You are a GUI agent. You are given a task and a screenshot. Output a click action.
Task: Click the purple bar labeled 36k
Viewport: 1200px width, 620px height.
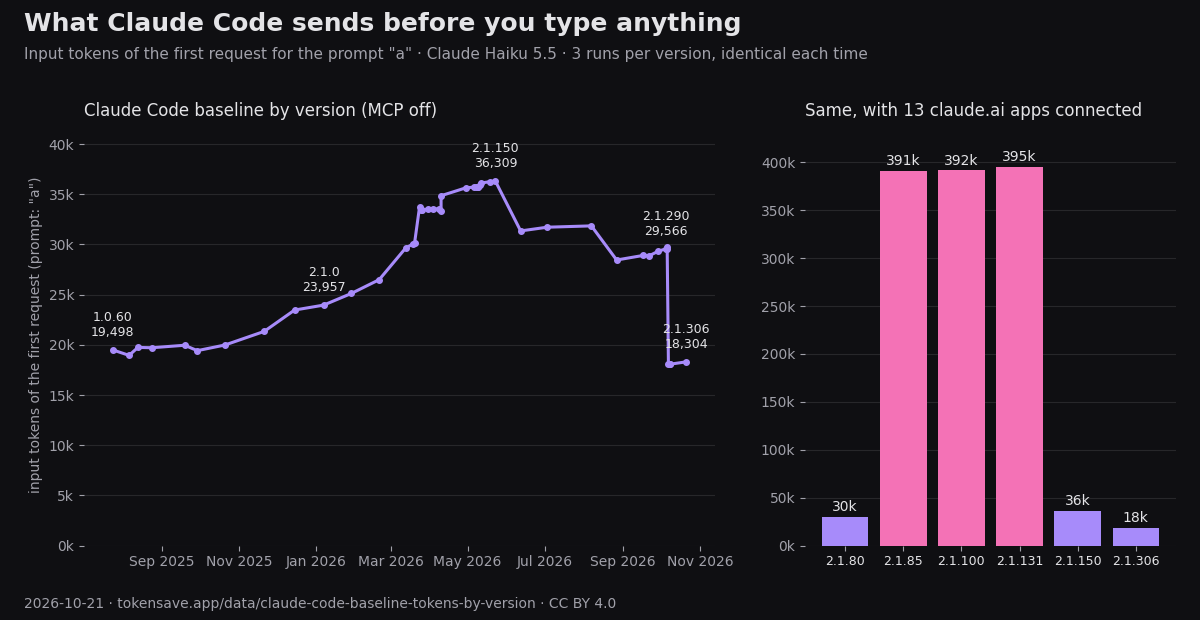(1077, 528)
